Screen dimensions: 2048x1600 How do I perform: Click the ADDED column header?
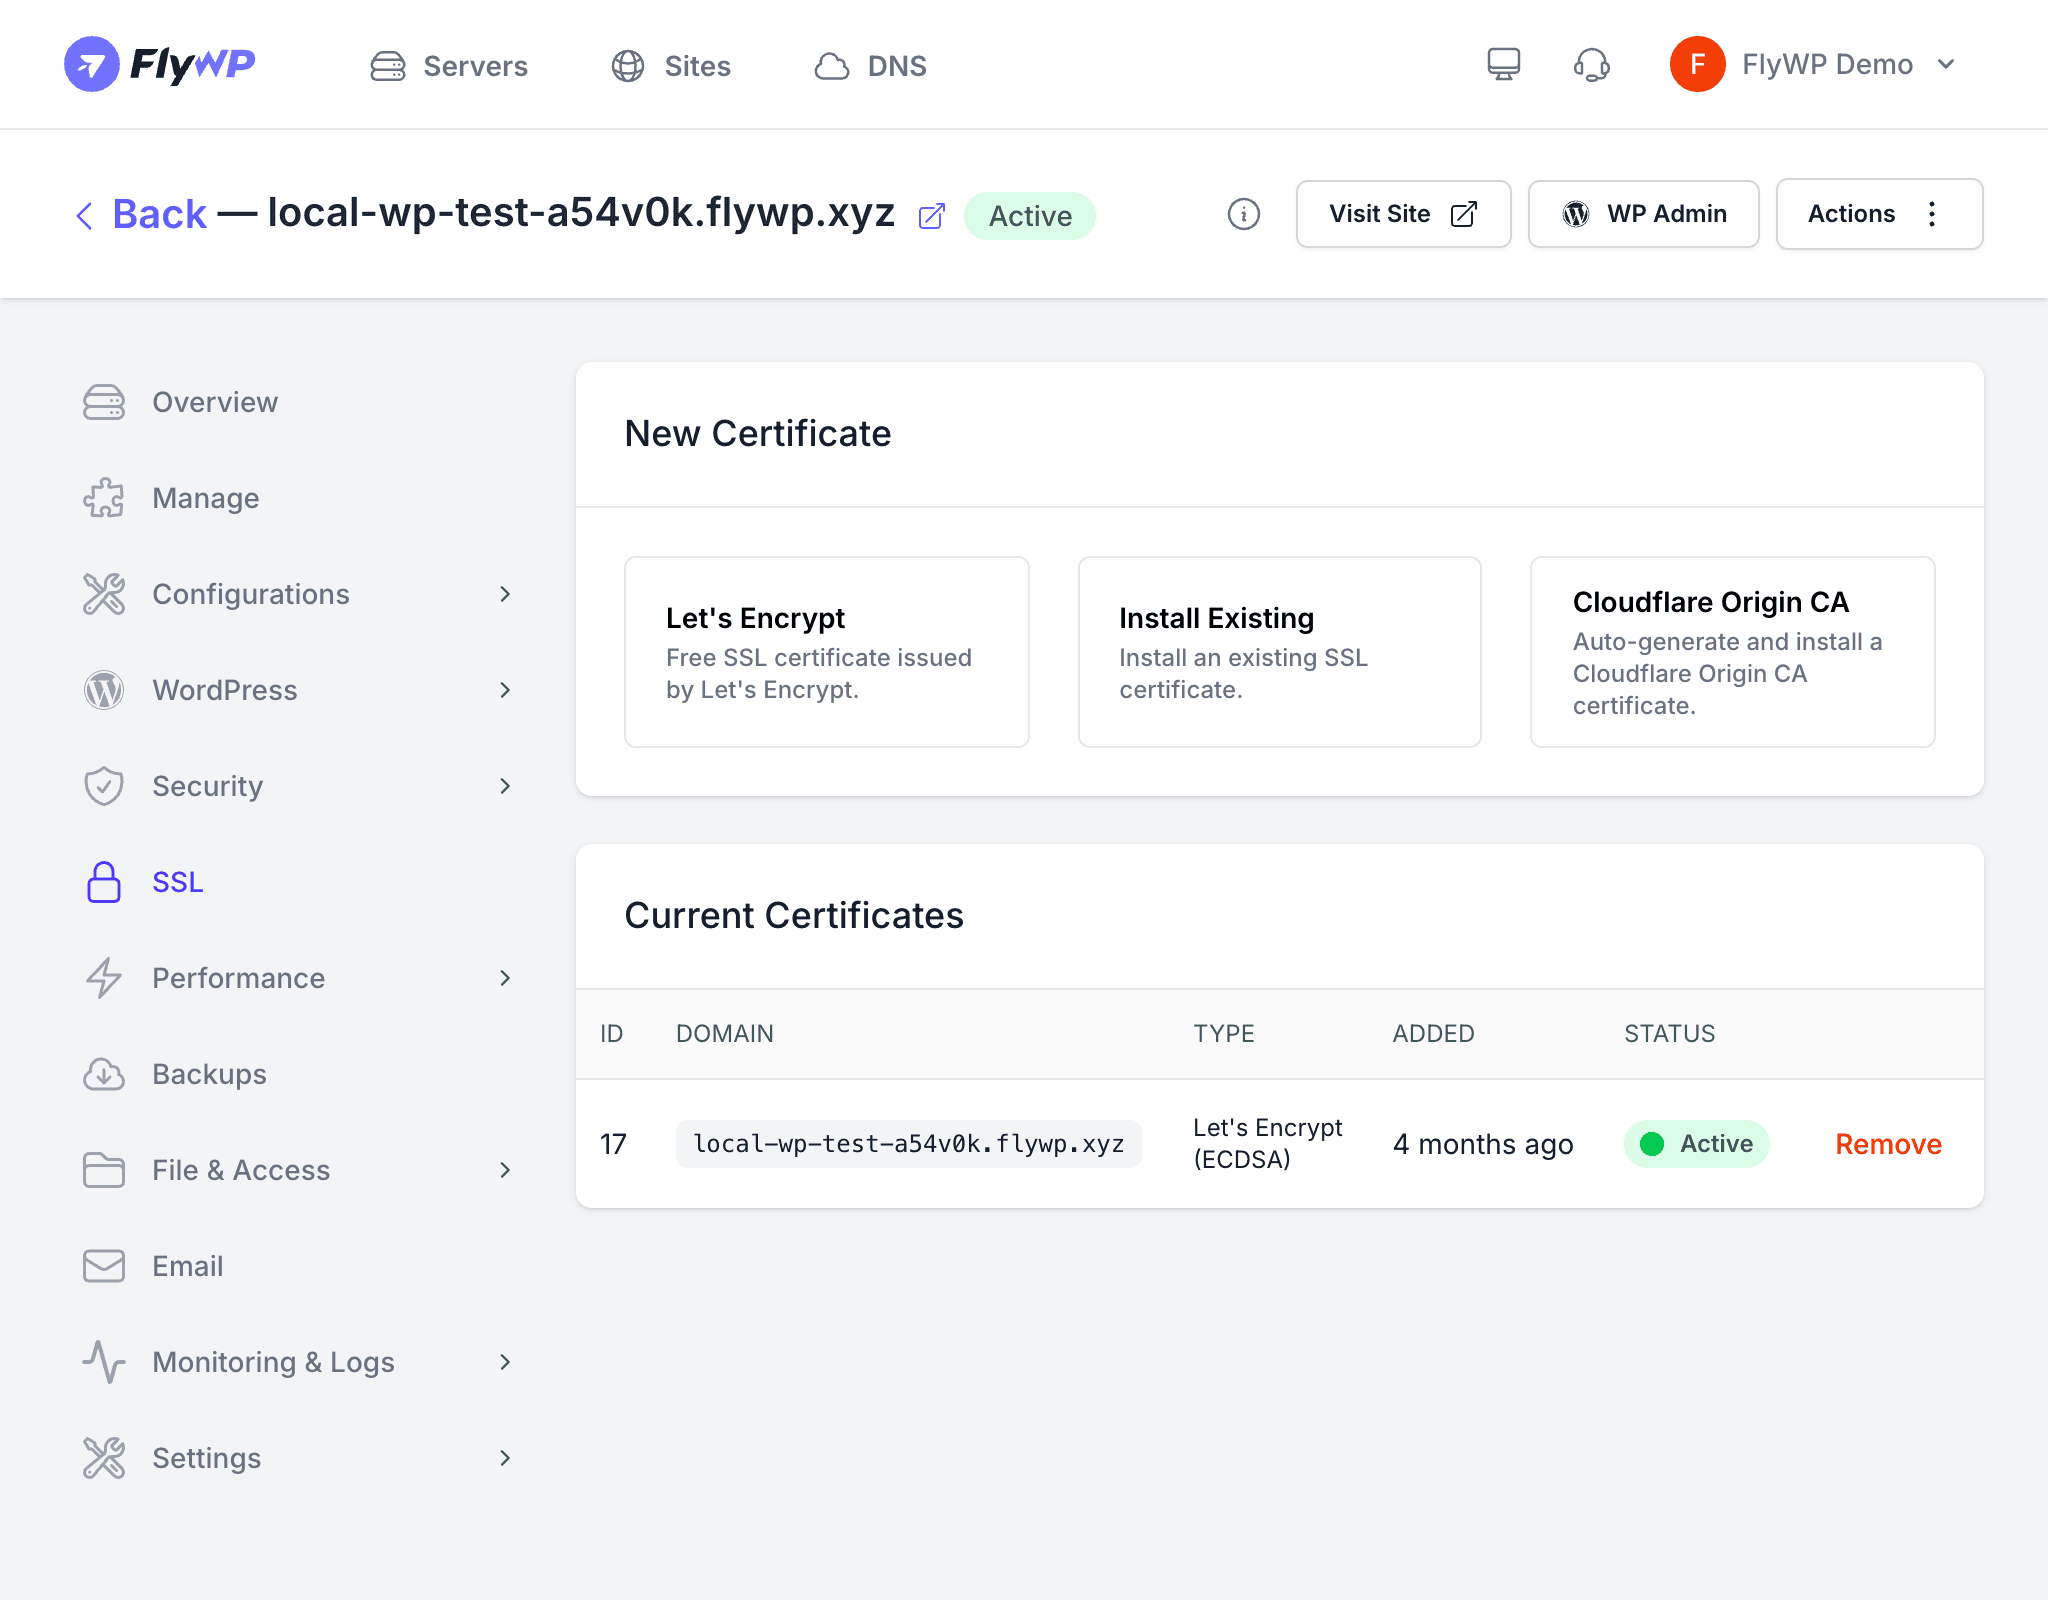tap(1433, 1034)
